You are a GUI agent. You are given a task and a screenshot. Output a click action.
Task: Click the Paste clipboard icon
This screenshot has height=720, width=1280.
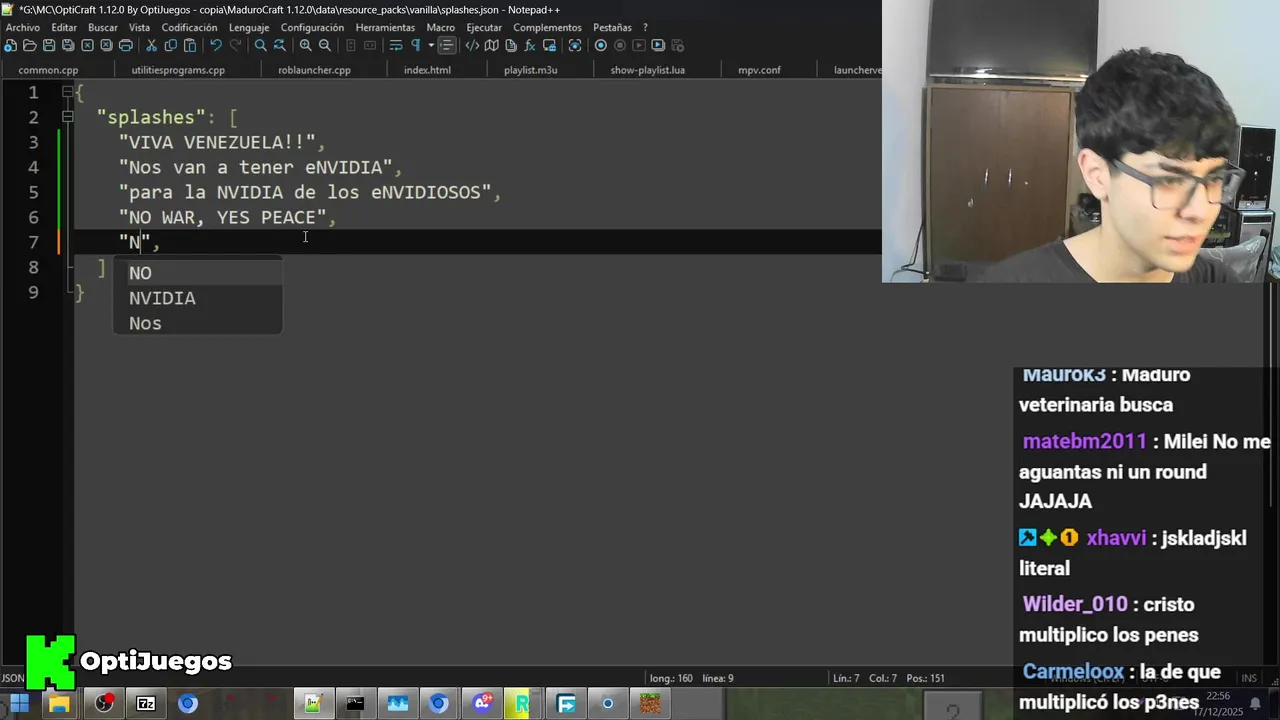click(x=190, y=45)
